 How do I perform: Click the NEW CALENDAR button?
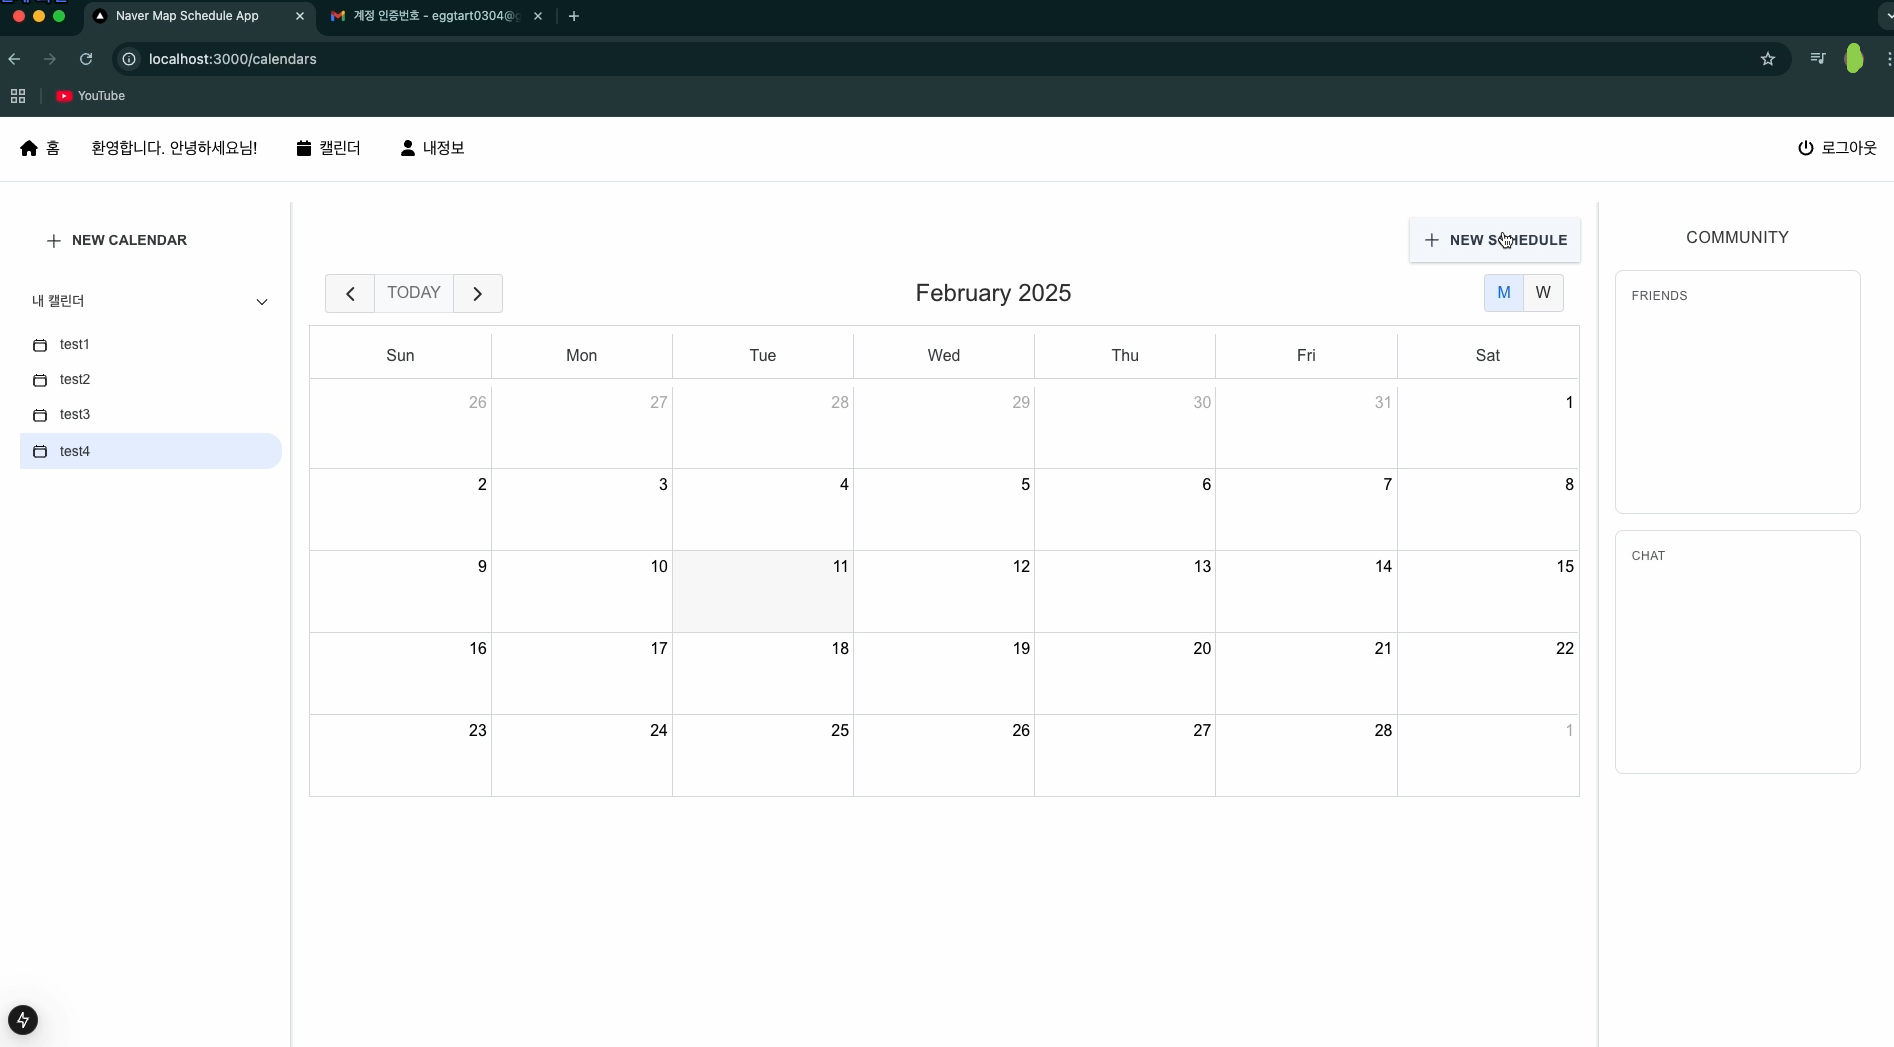(117, 240)
